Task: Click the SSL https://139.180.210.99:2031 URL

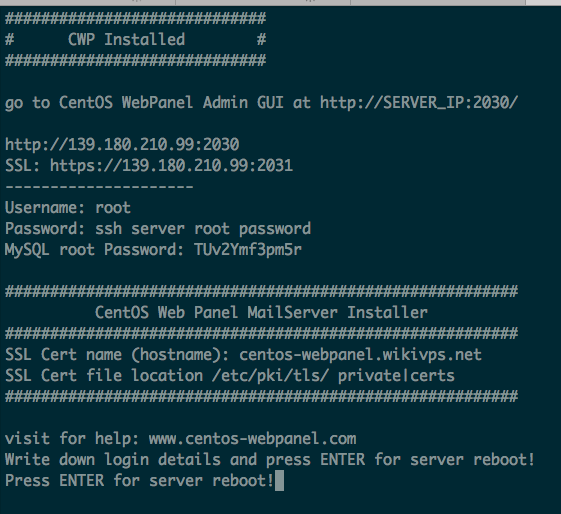Action: 171,166
